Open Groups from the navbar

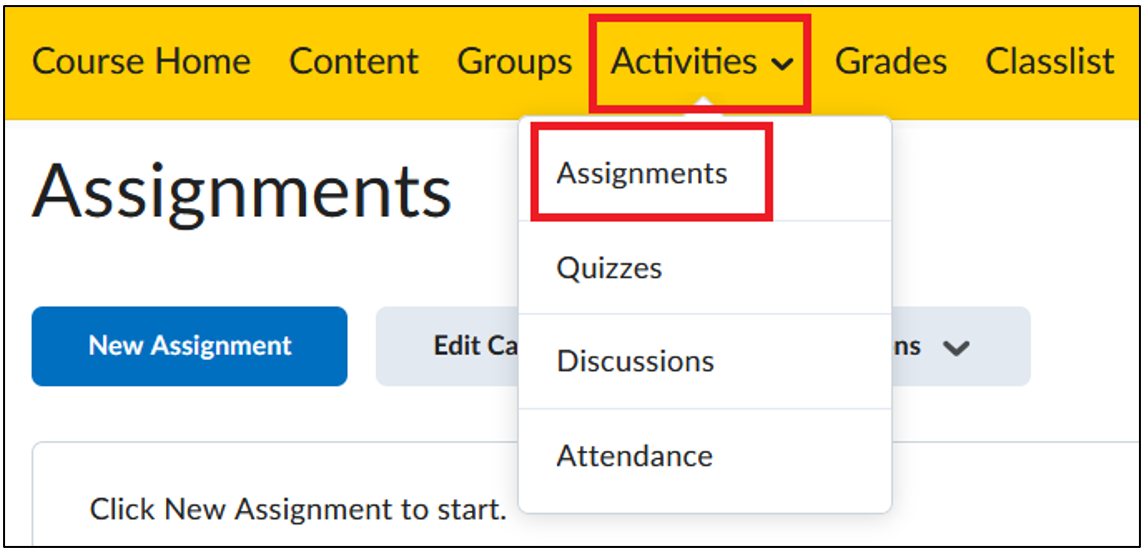[515, 62]
